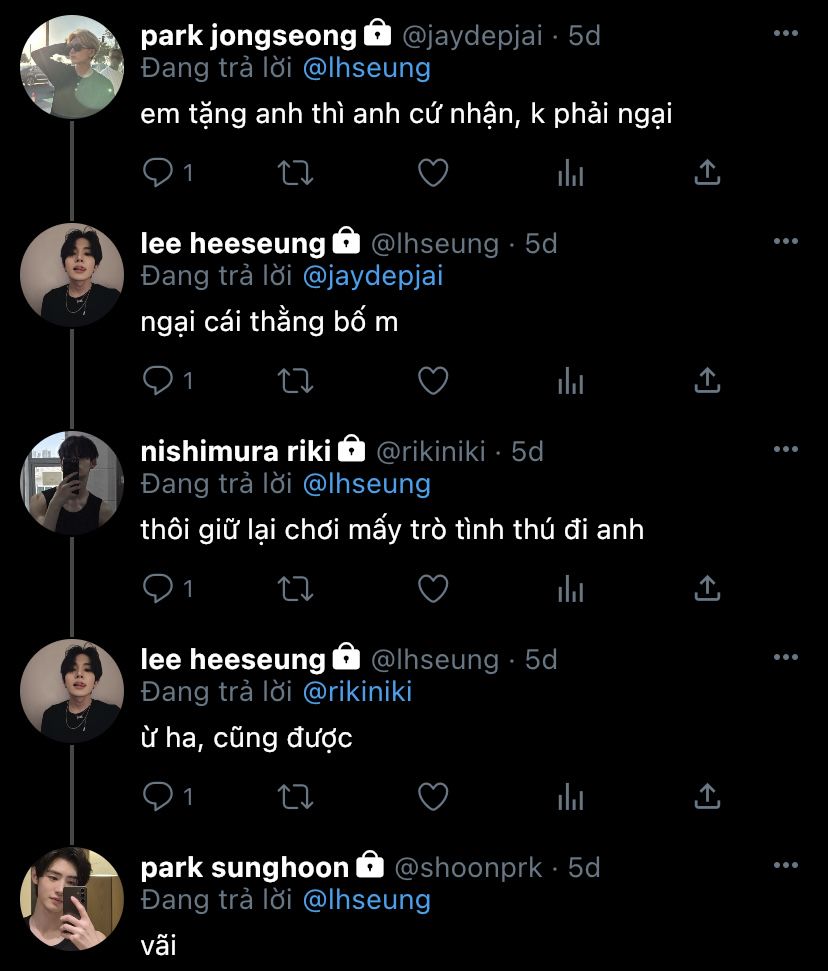828x971 pixels.
Task: Share lee heeseung's "ngại cái thằng bố m" tweet
Action: pyautogui.click(x=707, y=380)
